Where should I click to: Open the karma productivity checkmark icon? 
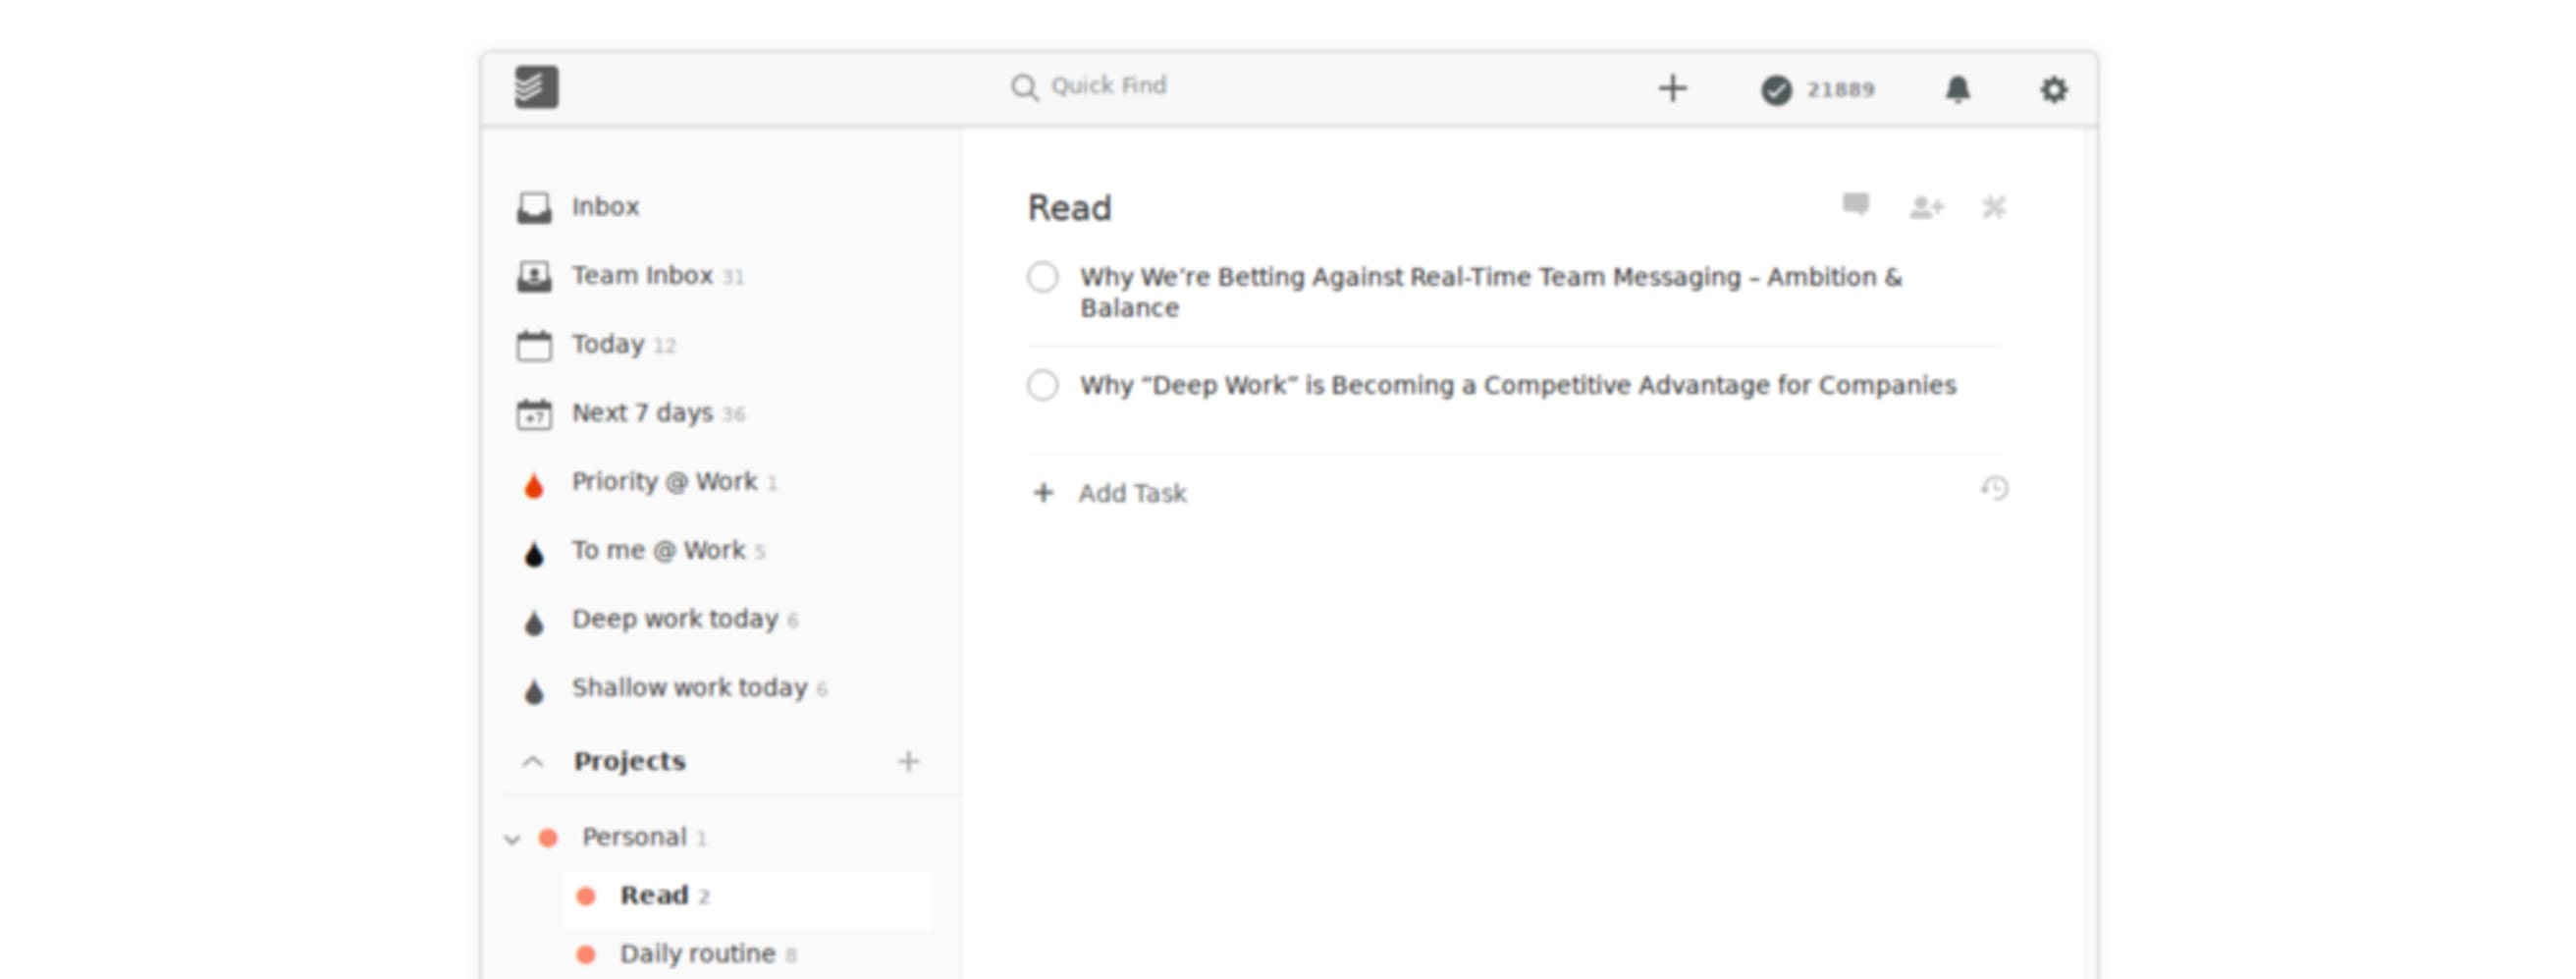(1776, 90)
